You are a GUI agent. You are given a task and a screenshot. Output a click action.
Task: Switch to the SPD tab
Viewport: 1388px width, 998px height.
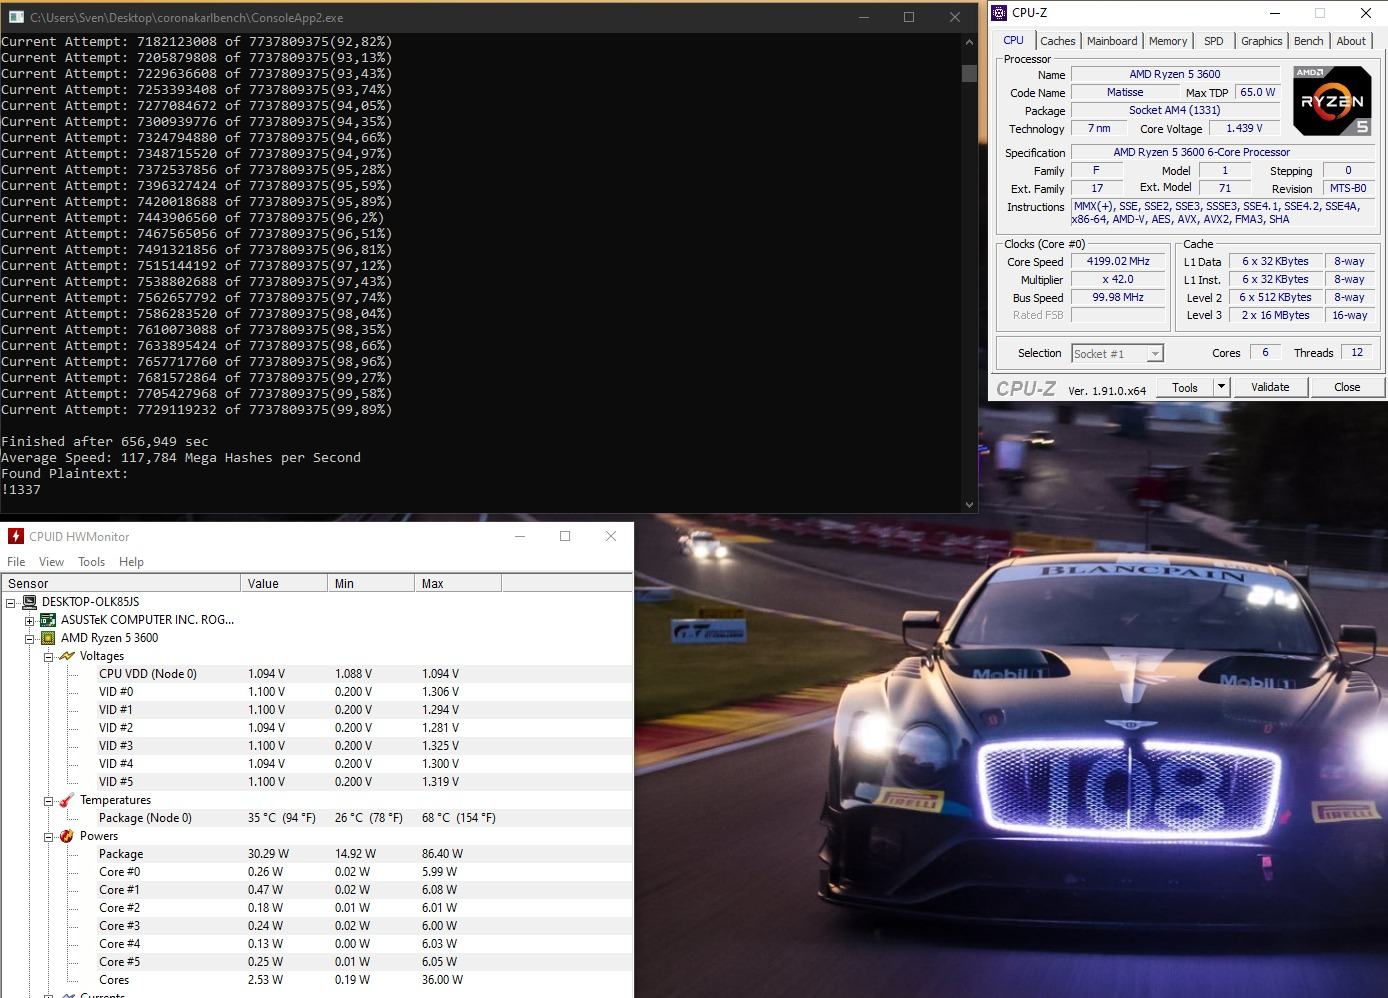[x=1213, y=41]
